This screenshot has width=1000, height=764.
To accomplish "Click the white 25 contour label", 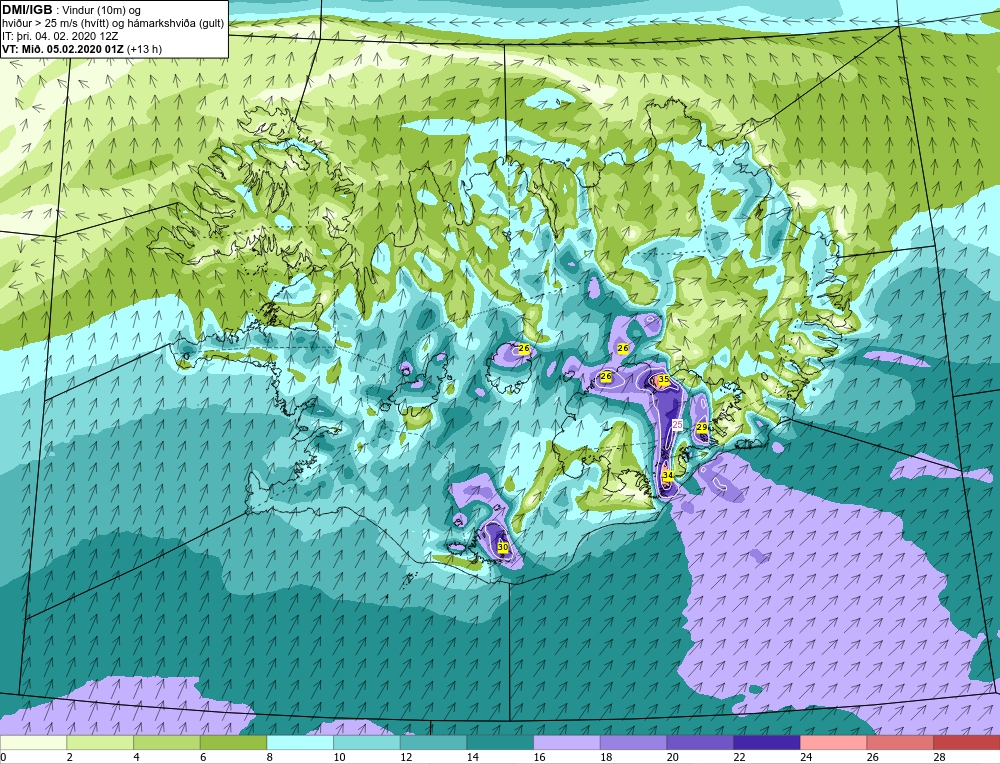I will tap(678, 424).
